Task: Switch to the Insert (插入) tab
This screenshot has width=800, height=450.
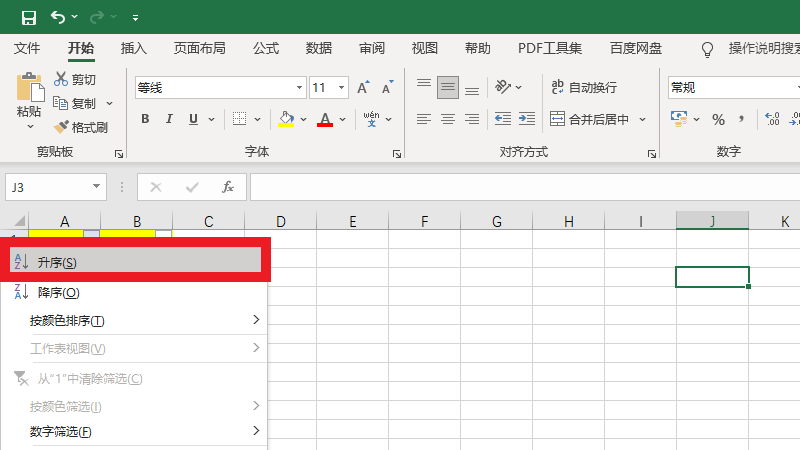Action: [133, 48]
